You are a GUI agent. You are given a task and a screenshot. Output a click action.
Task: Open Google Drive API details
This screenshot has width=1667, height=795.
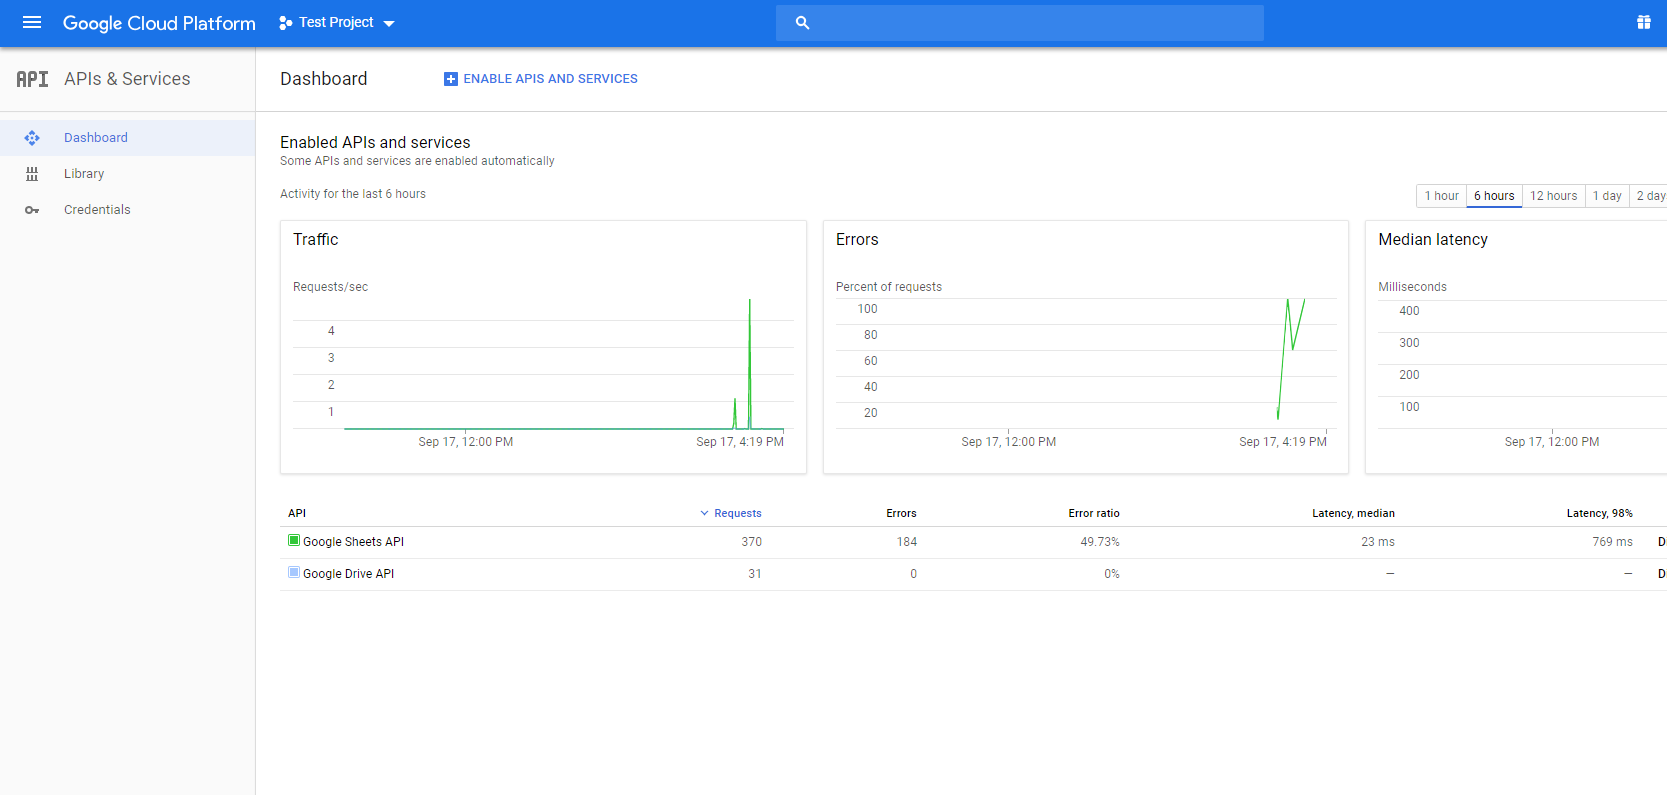[348, 574]
